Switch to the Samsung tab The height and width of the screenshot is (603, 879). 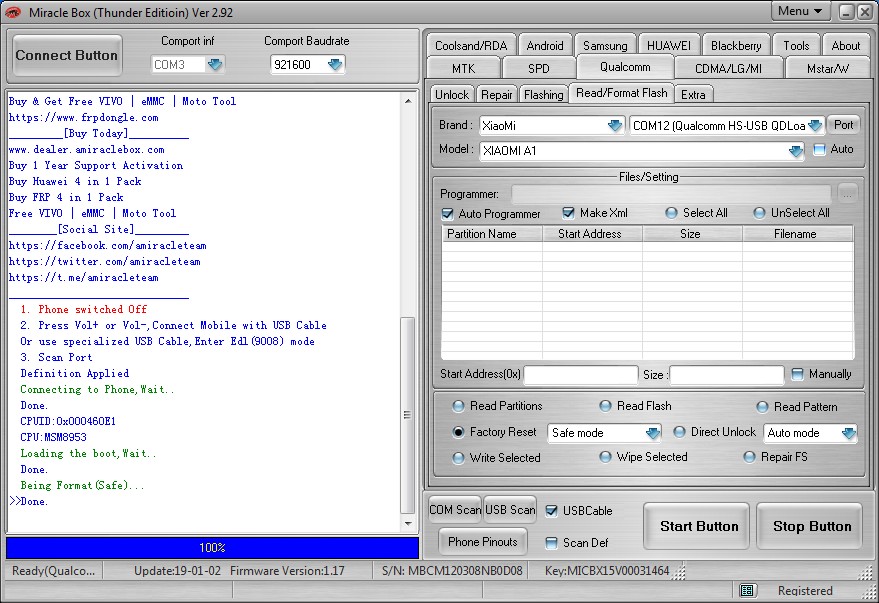(605, 45)
